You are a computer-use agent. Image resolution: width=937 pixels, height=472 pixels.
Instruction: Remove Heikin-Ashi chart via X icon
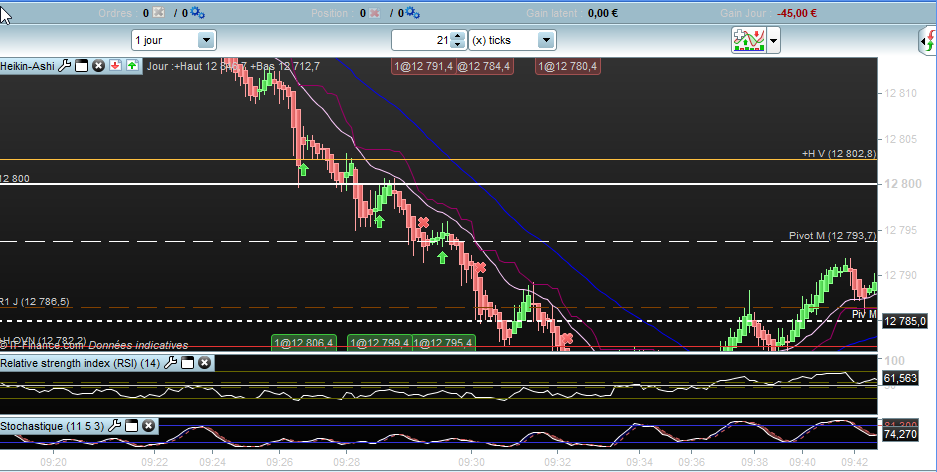[99, 66]
